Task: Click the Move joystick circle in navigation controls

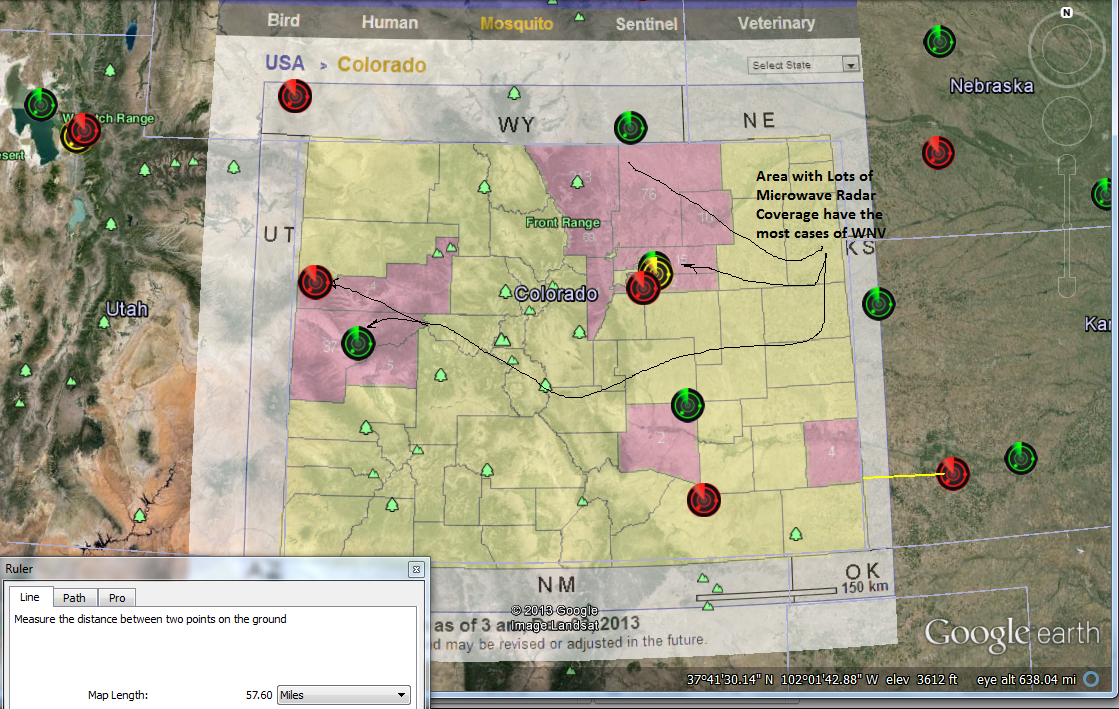Action: tap(1066, 120)
